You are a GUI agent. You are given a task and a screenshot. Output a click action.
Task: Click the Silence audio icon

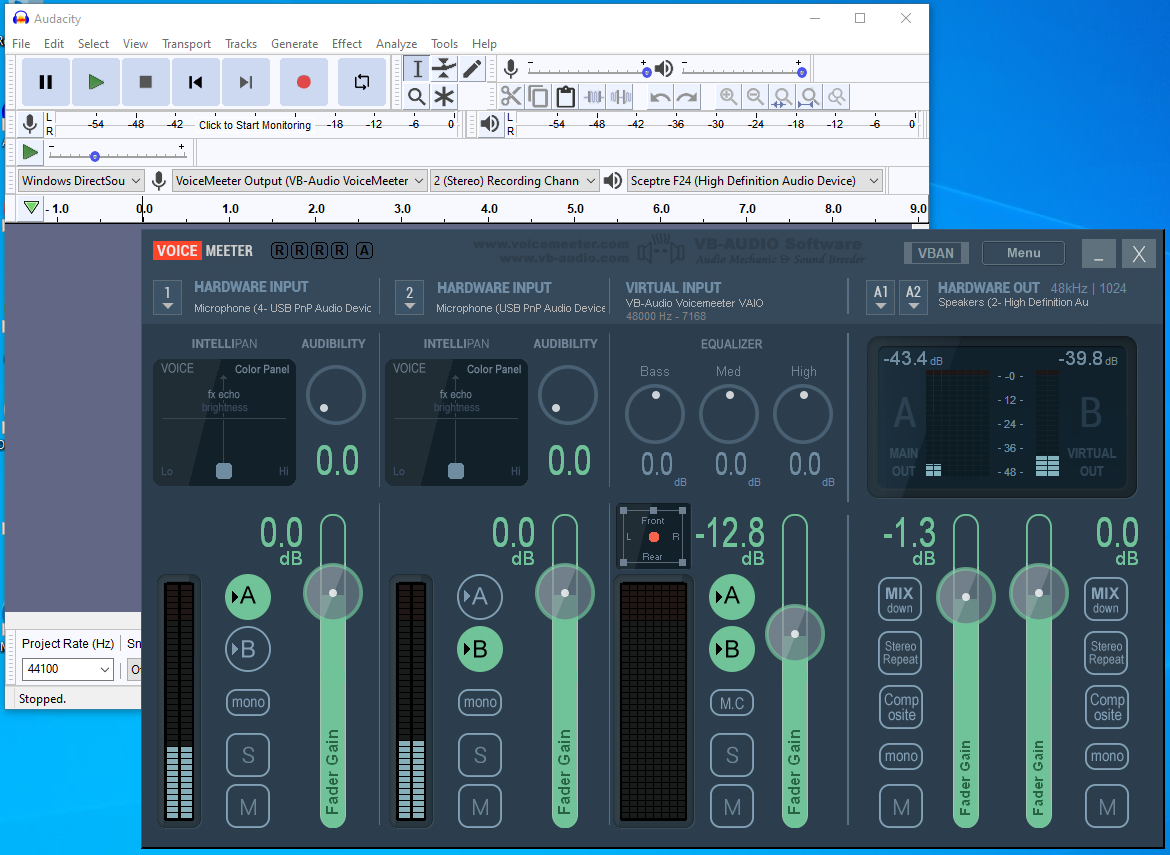click(x=621, y=96)
